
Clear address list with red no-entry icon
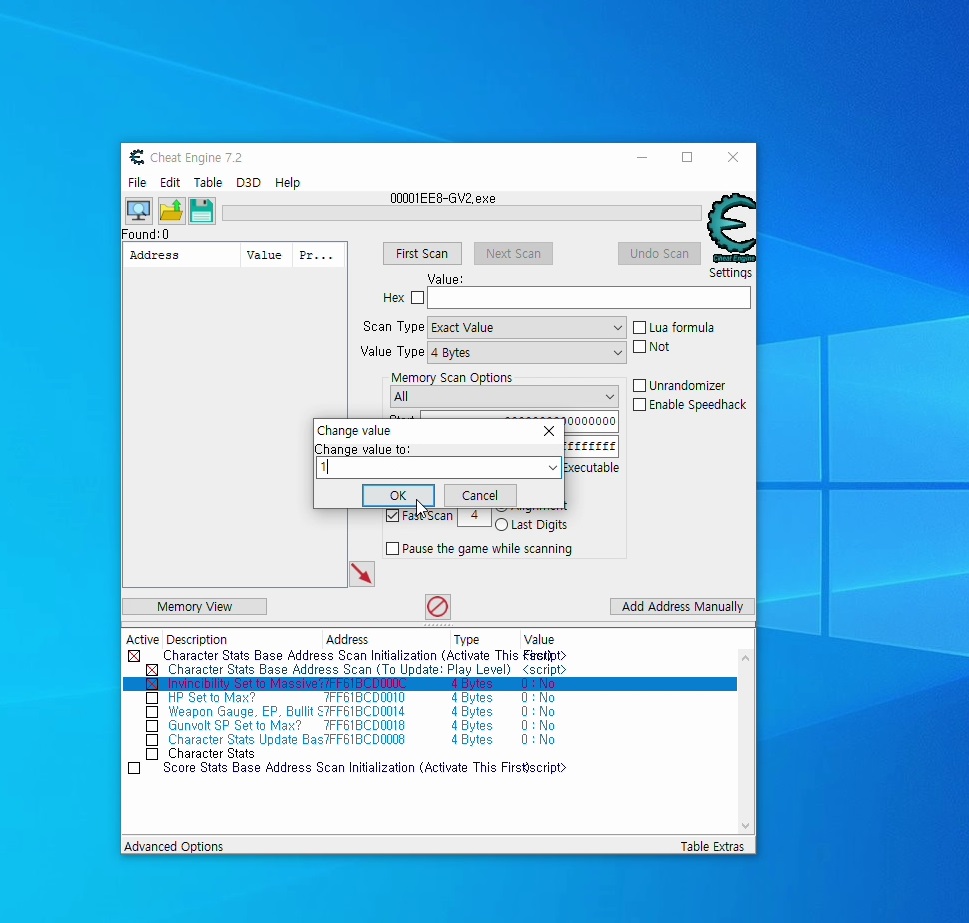point(438,607)
